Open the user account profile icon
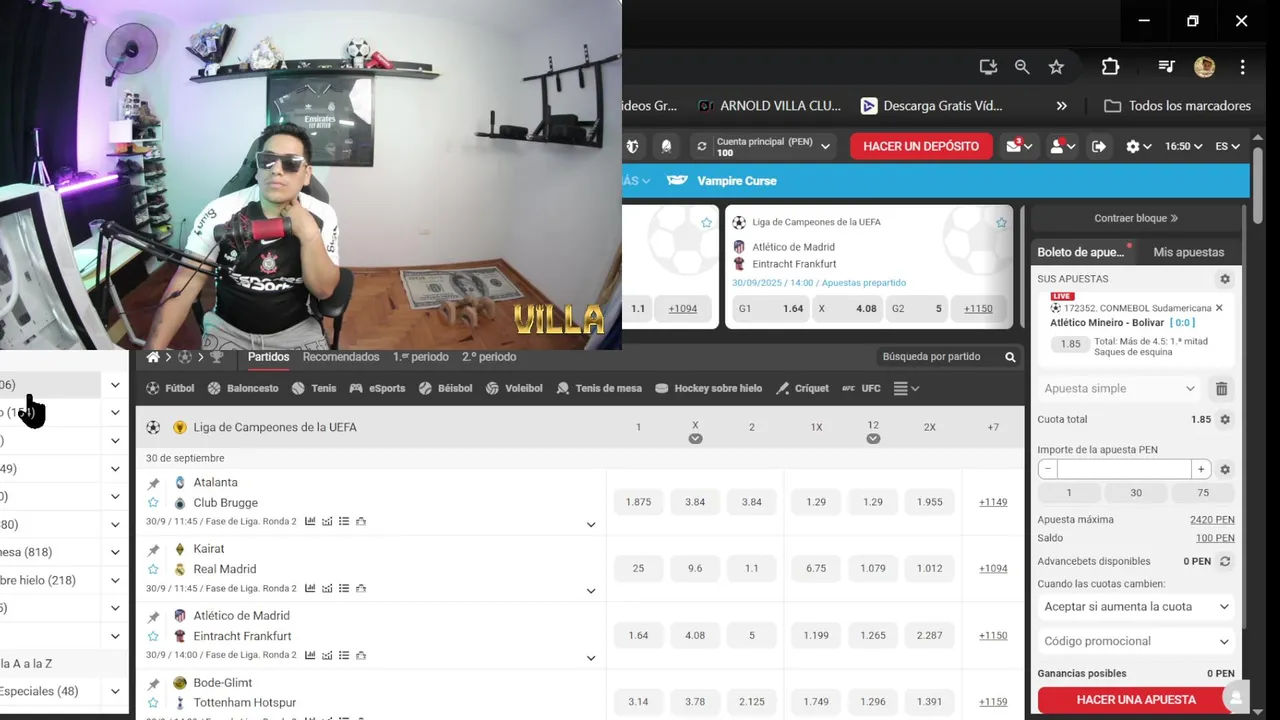Viewport: 1280px width, 720px height. click(x=1061, y=146)
